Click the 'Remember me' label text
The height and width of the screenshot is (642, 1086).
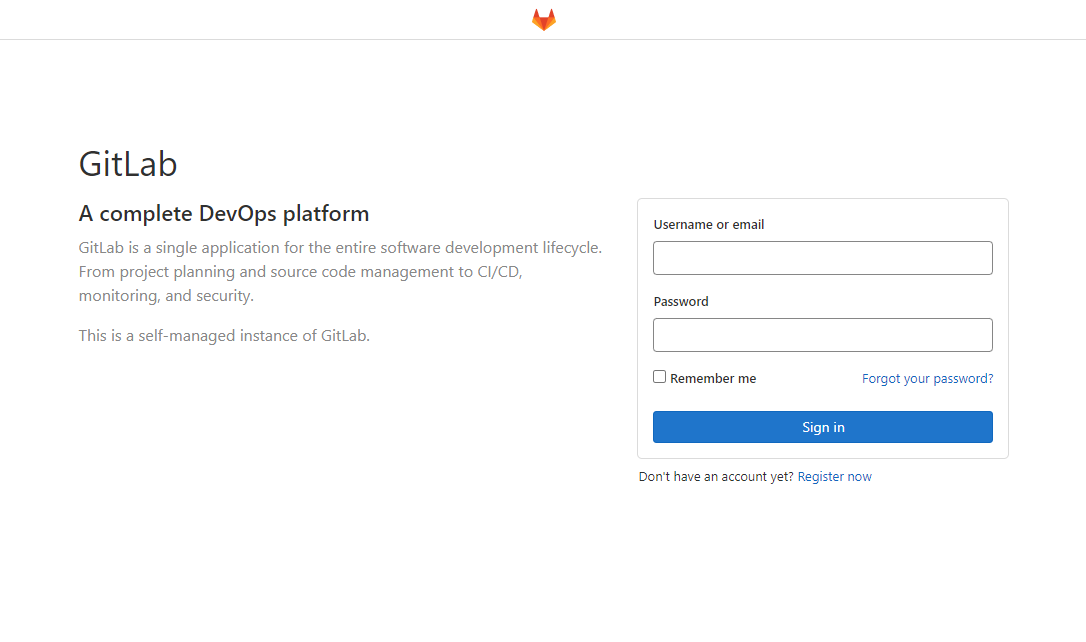coord(713,378)
